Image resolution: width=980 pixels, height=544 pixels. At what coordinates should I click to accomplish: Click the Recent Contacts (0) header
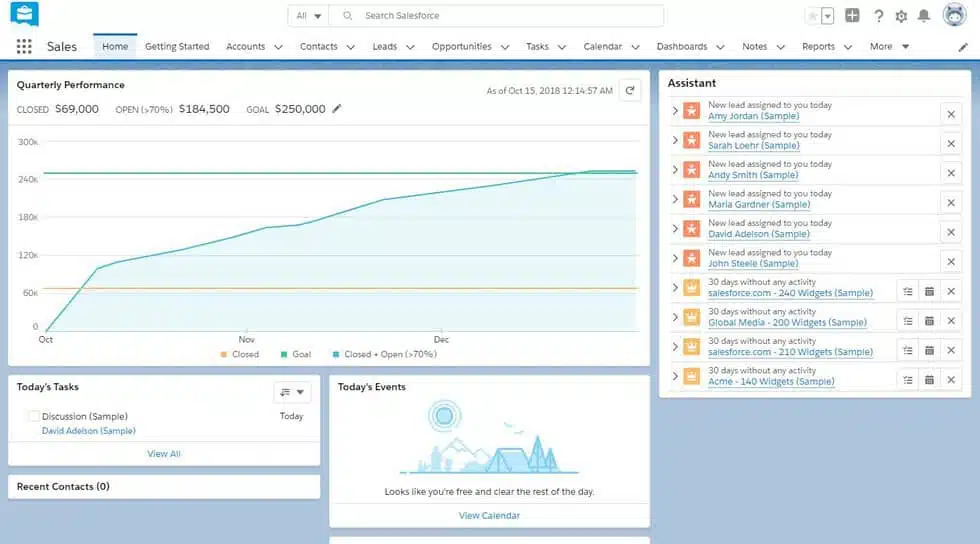coord(63,486)
